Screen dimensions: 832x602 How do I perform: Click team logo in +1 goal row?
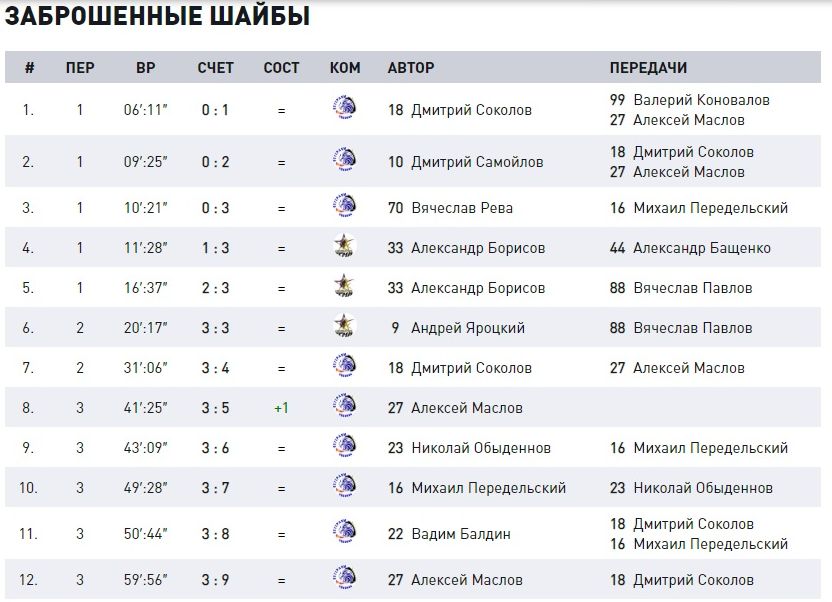click(x=344, y=406)
